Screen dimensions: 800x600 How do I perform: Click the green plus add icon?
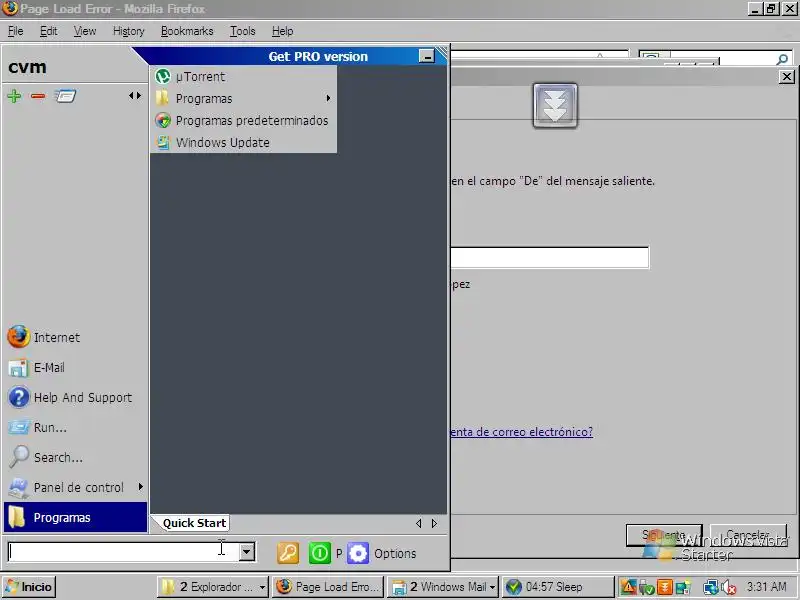pyautogui.click(x=14, y=96)
